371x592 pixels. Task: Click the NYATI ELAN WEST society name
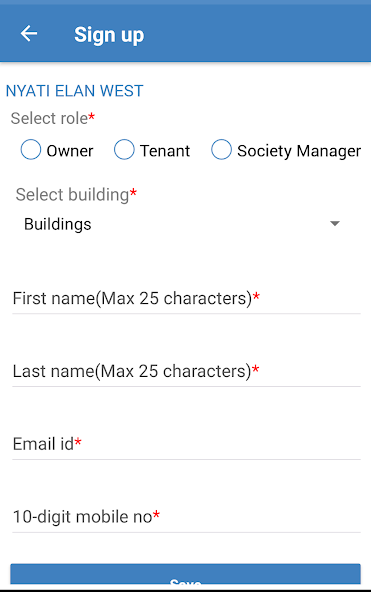[74, 91]
